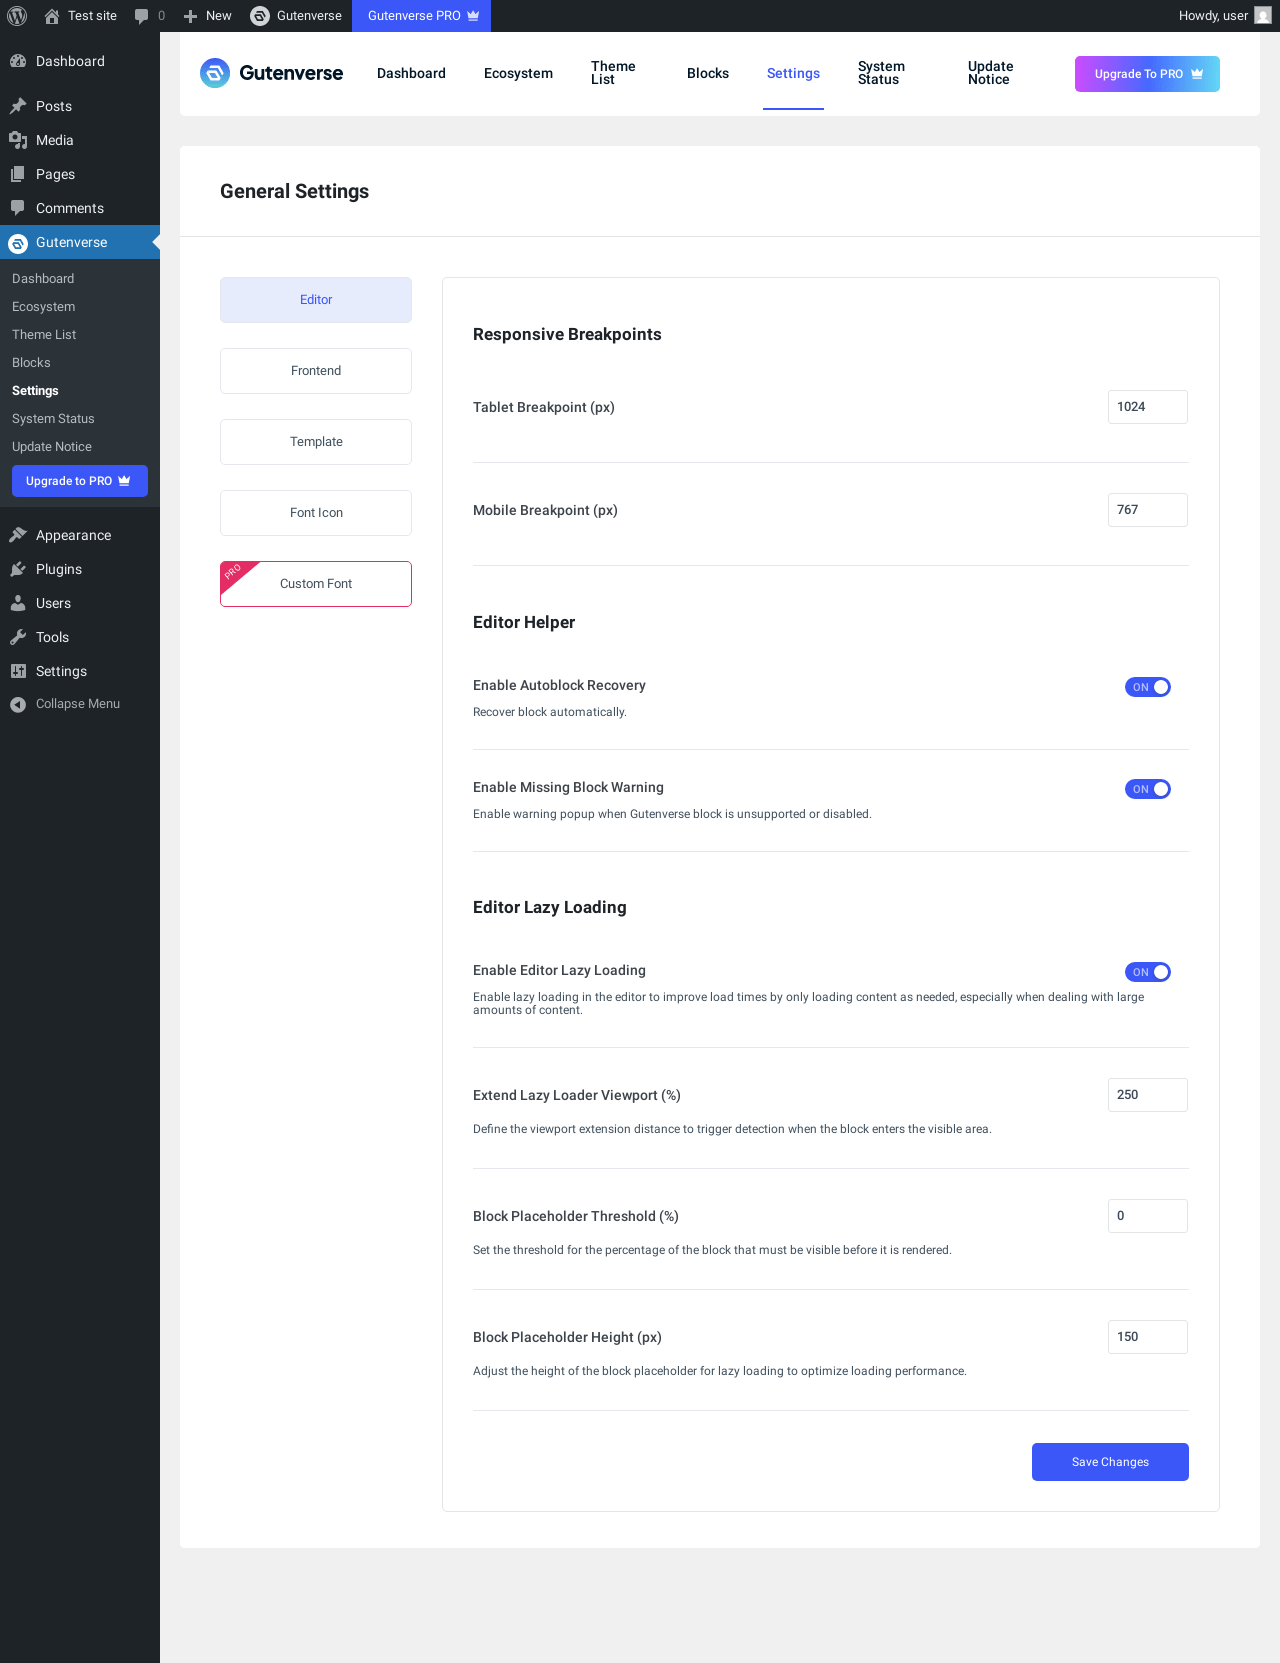
Task: Click the Mobile Breakpoint input field
Action: (1148, 510)
